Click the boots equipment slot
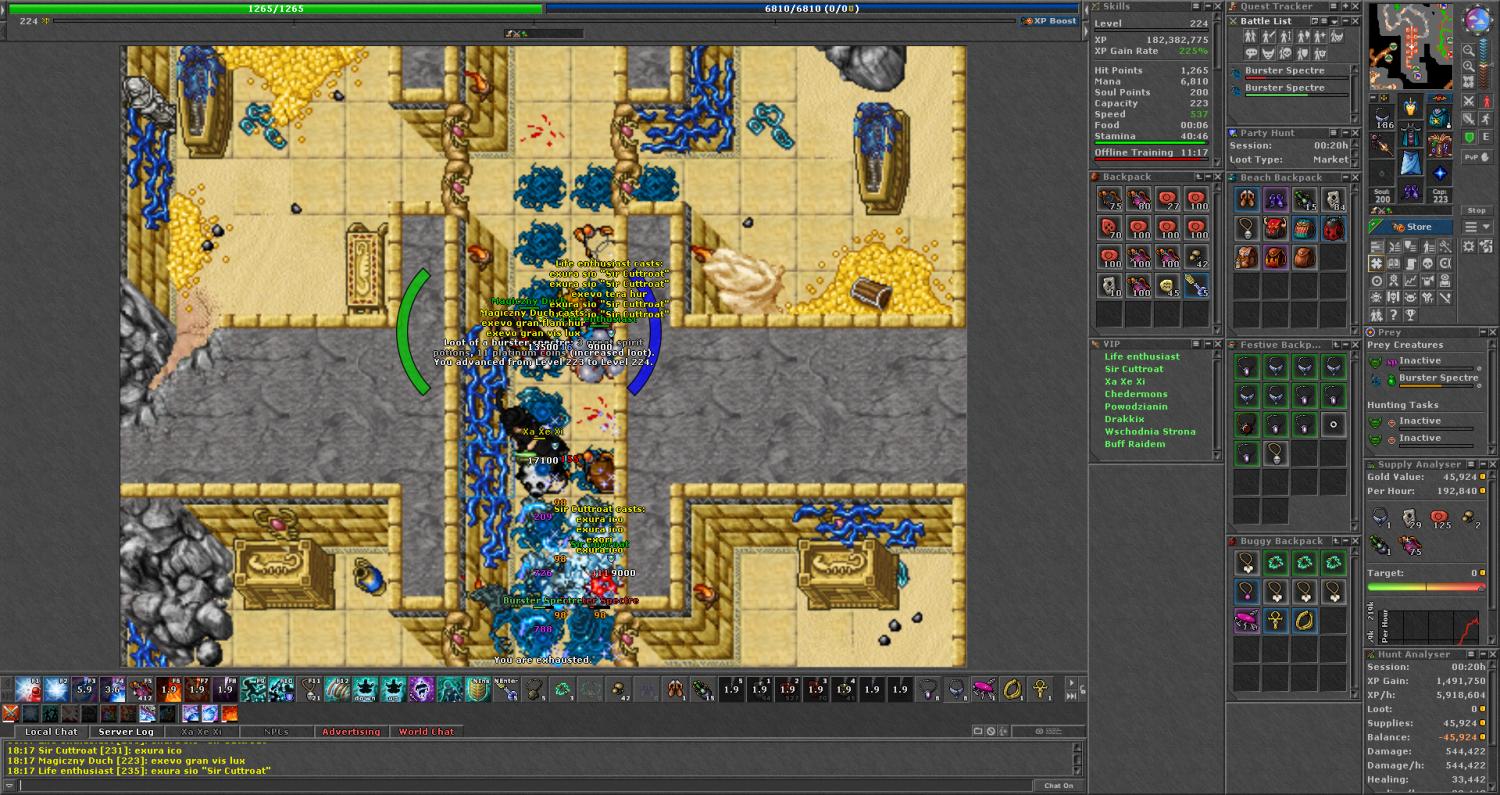Screen dimensions: 1500x795 pyautogui.click(x=1411, y=191)
